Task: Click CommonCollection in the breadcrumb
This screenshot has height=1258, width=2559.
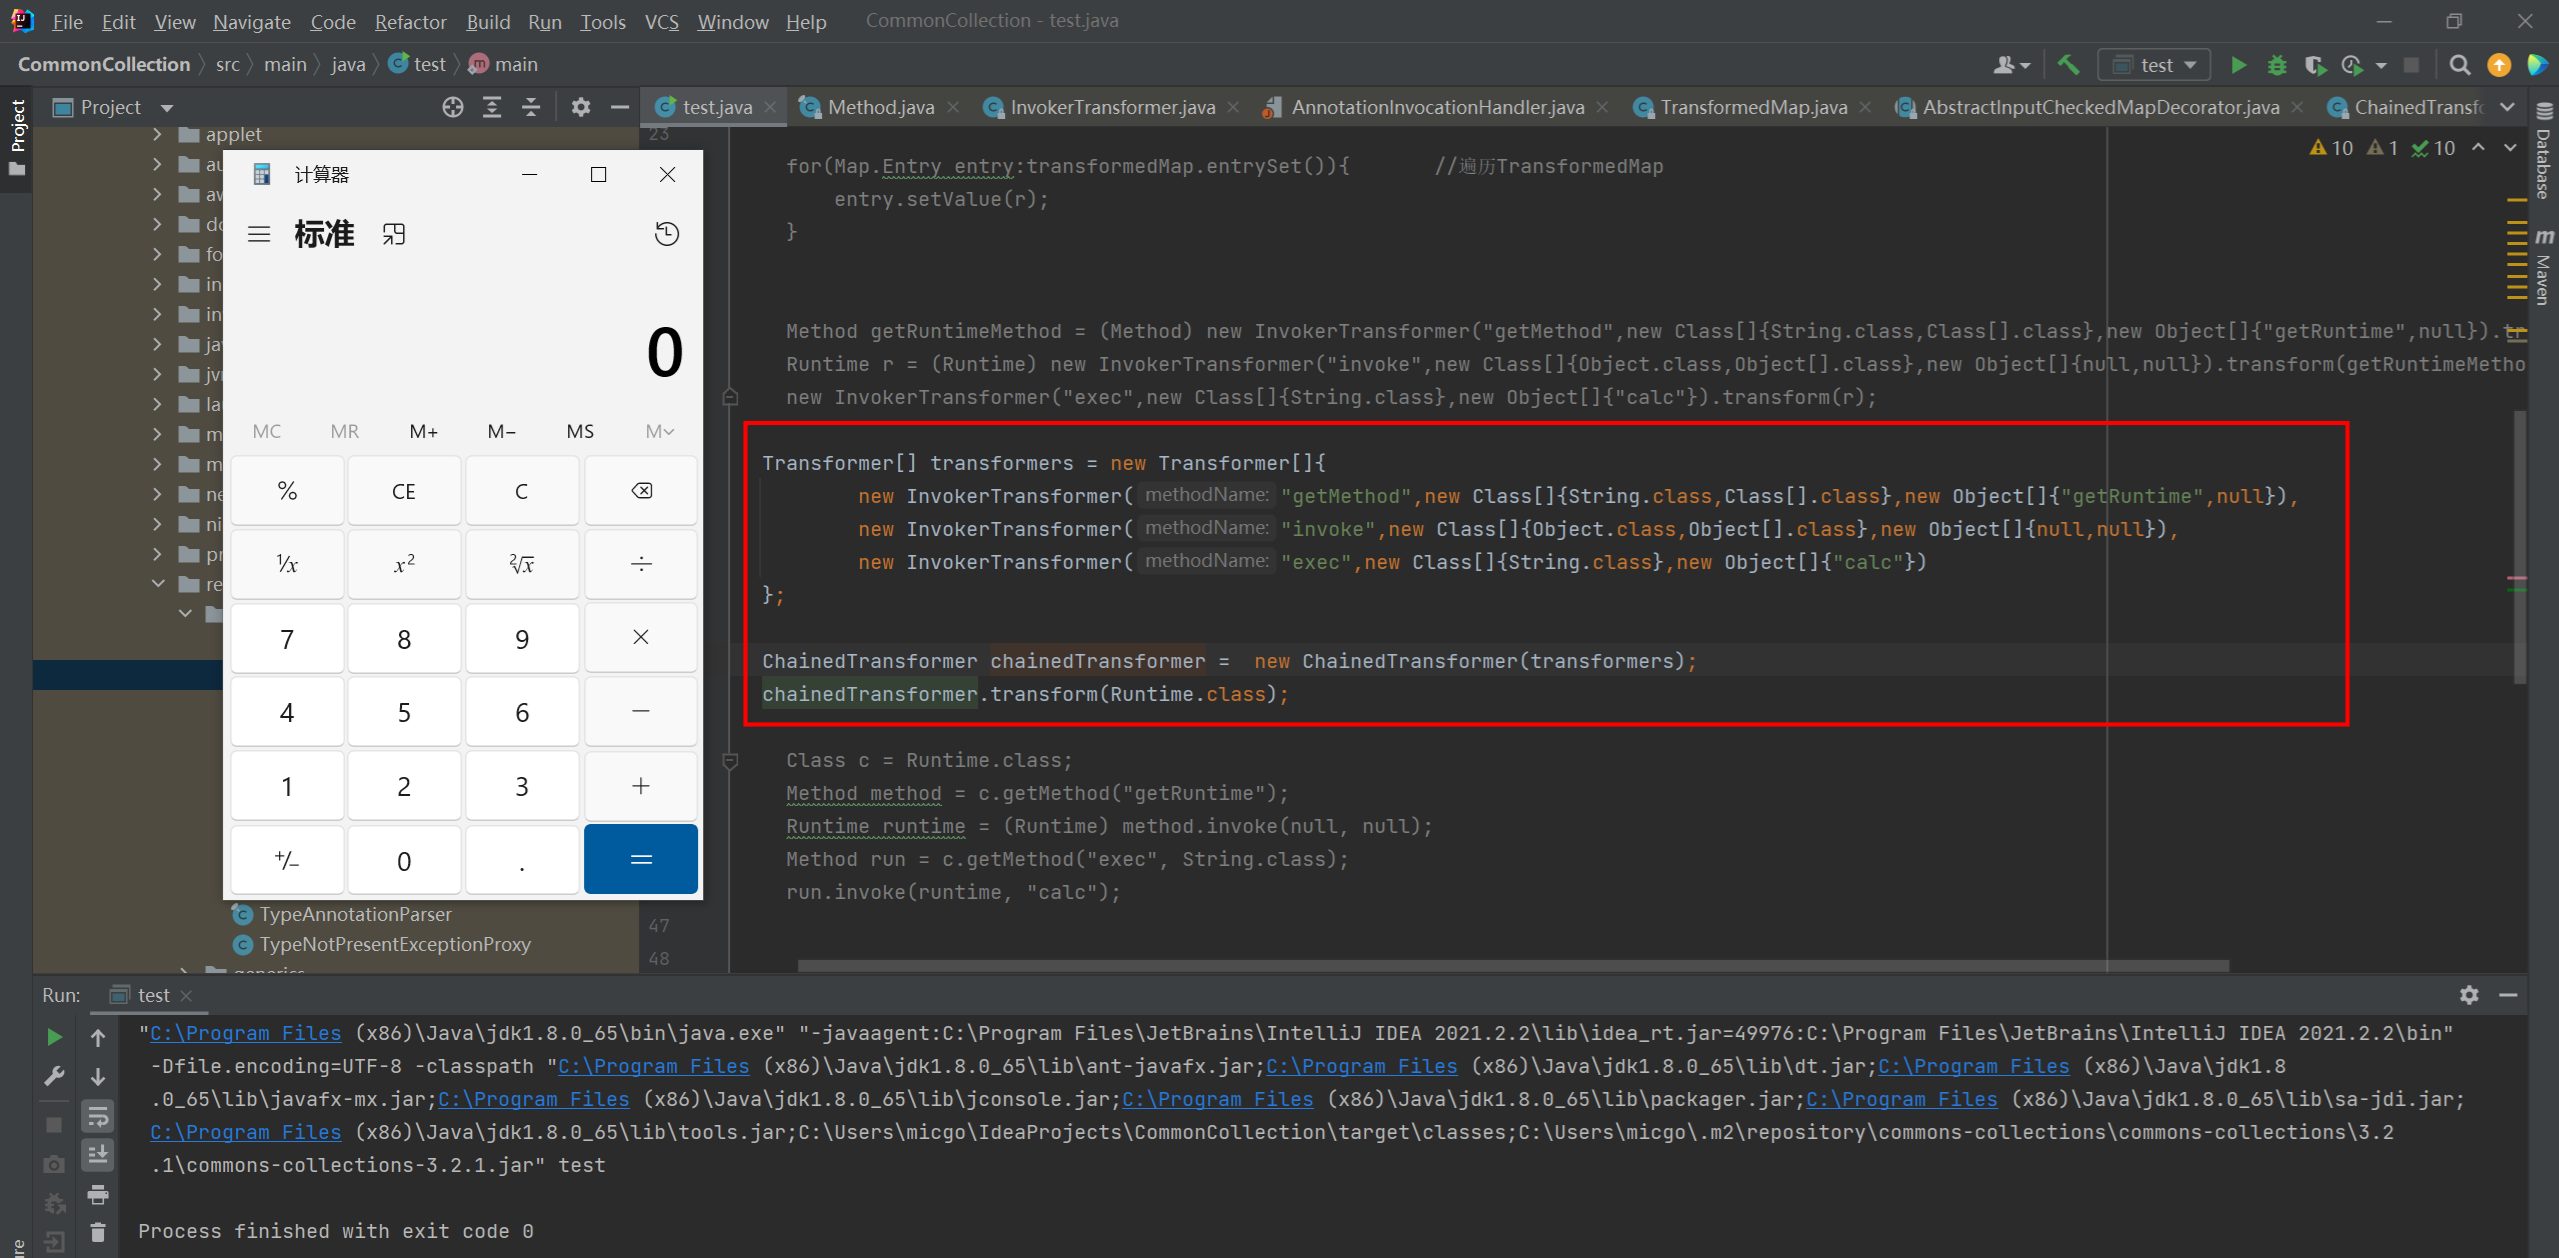Action: [x=104, y=64]
